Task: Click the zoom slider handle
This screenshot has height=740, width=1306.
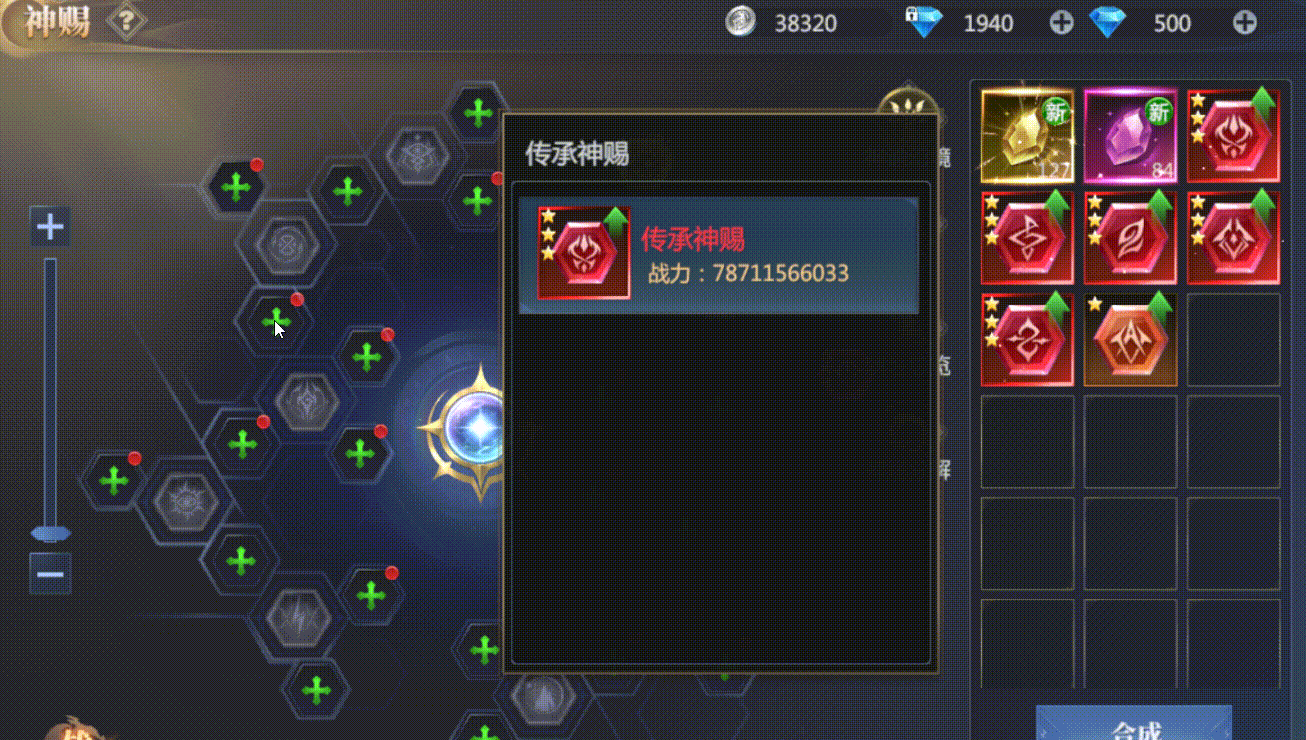Action: (50, 533)
